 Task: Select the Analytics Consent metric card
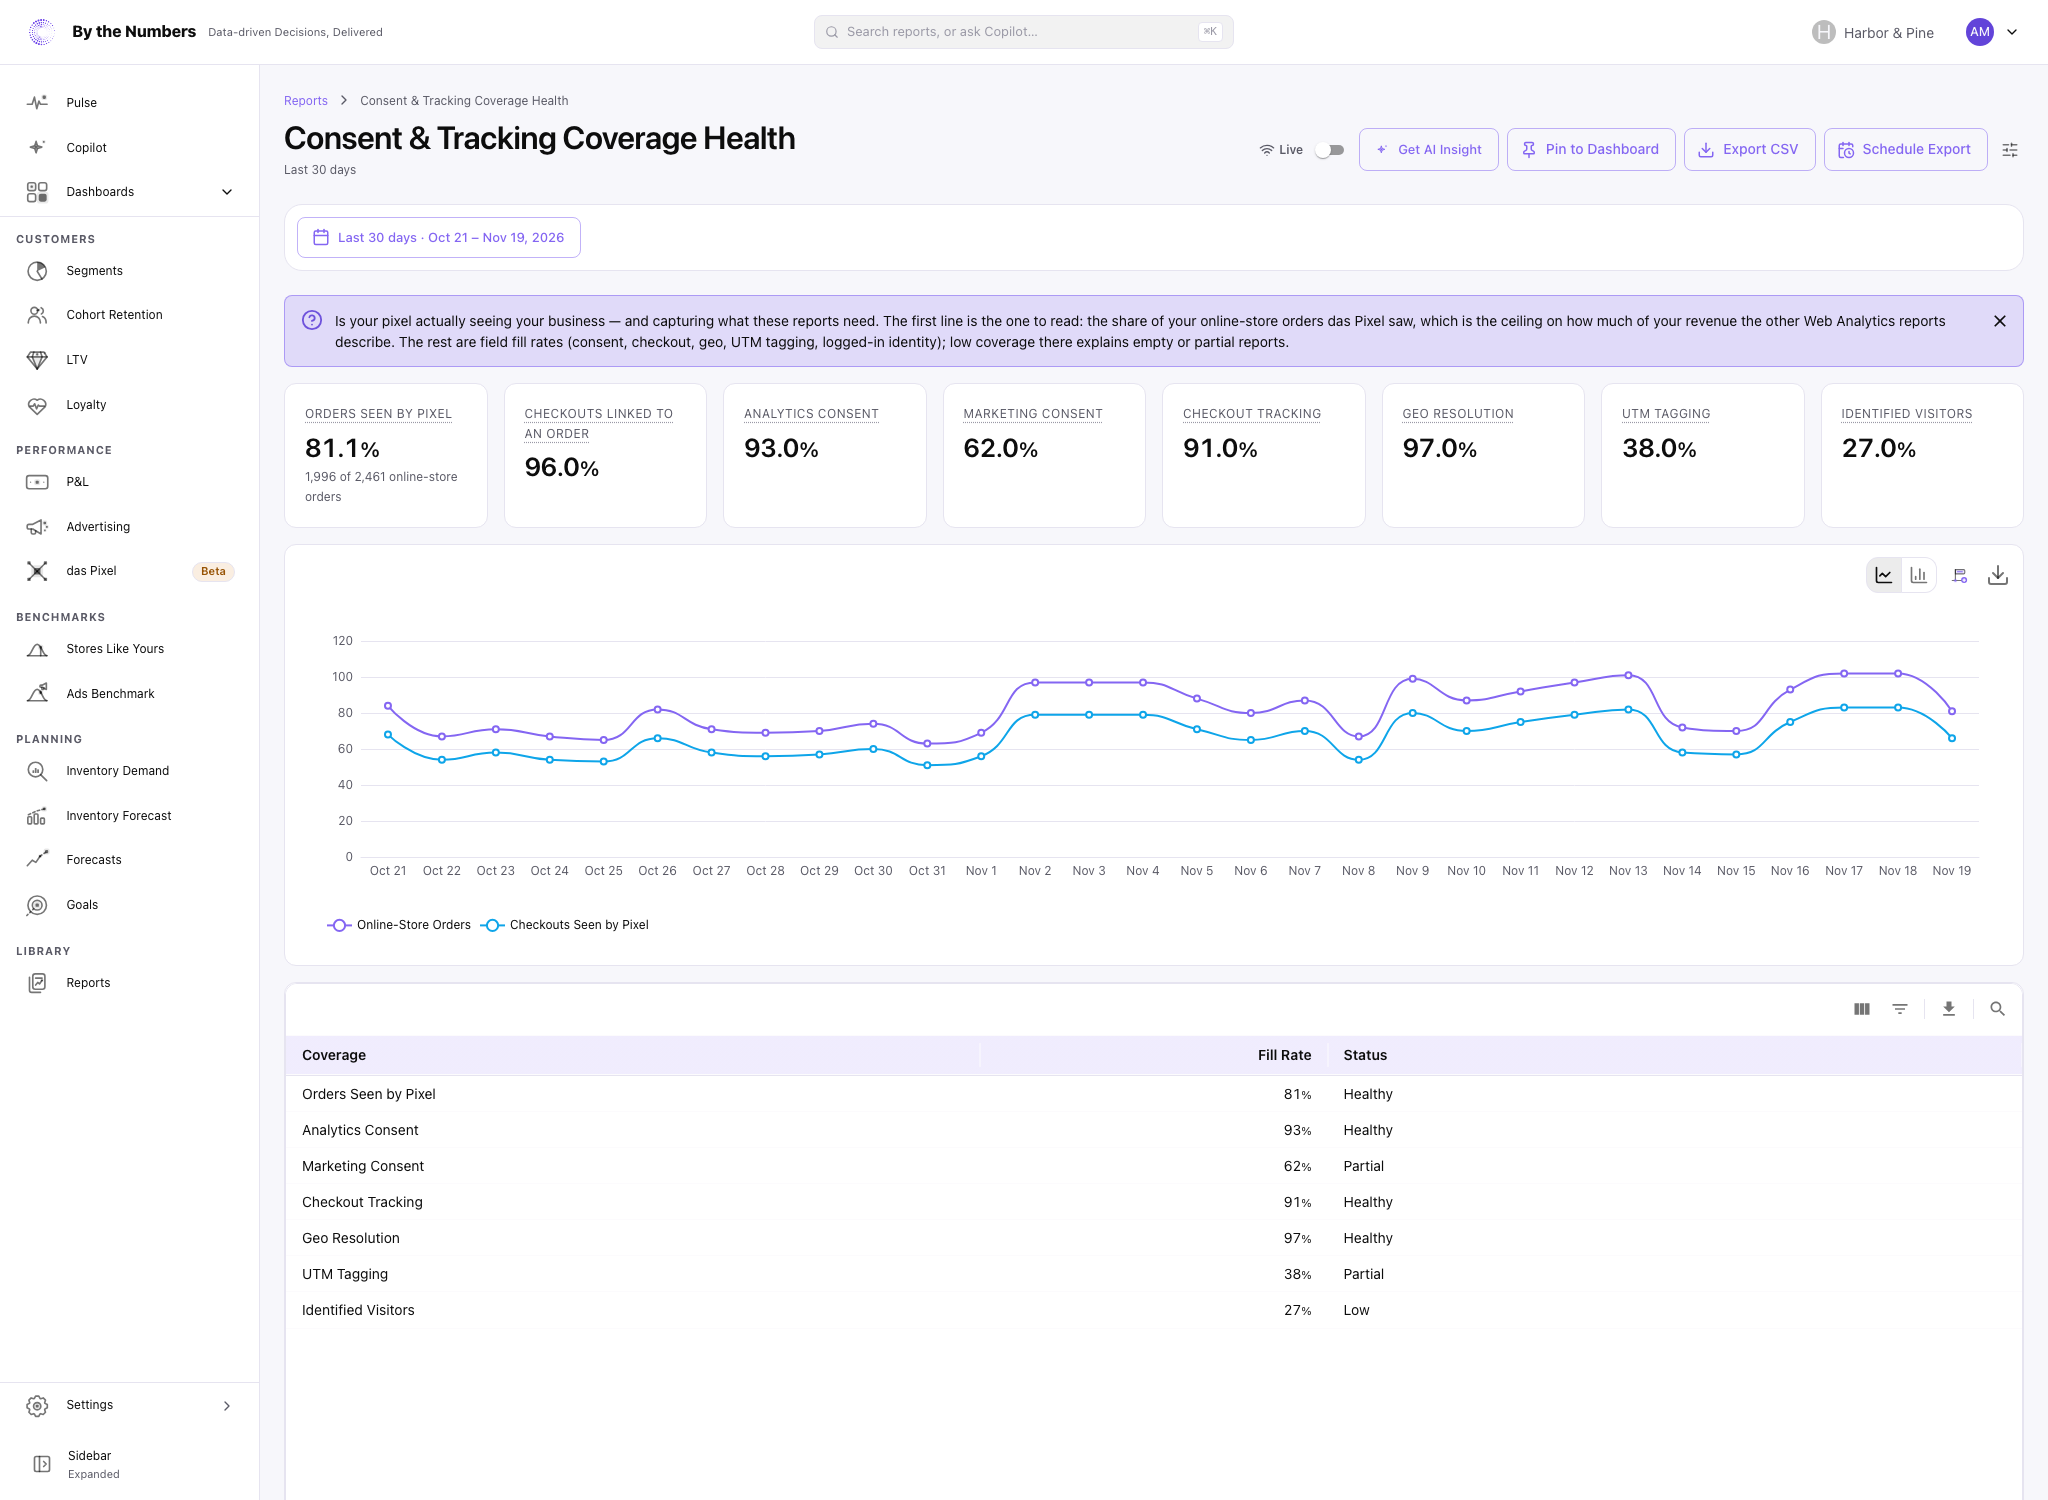pos(825,456)
